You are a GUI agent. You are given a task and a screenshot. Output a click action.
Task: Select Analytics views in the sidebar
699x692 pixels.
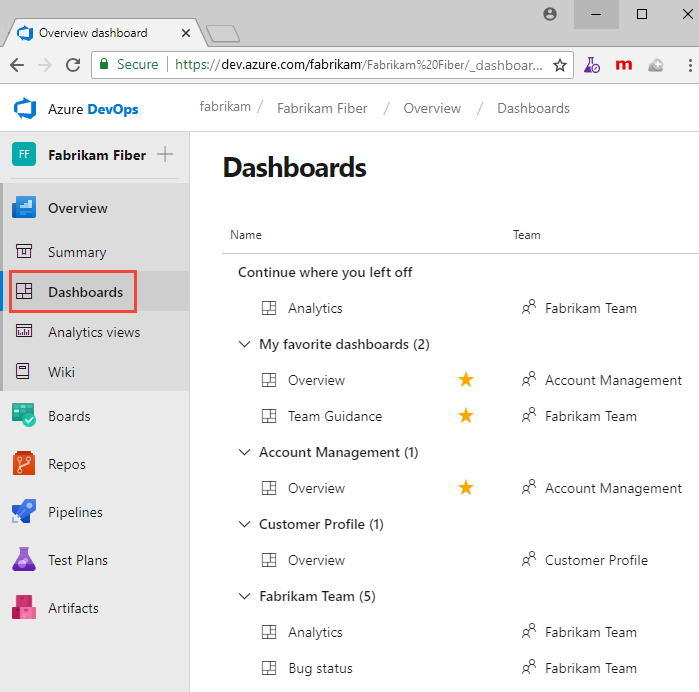(94, 332)
